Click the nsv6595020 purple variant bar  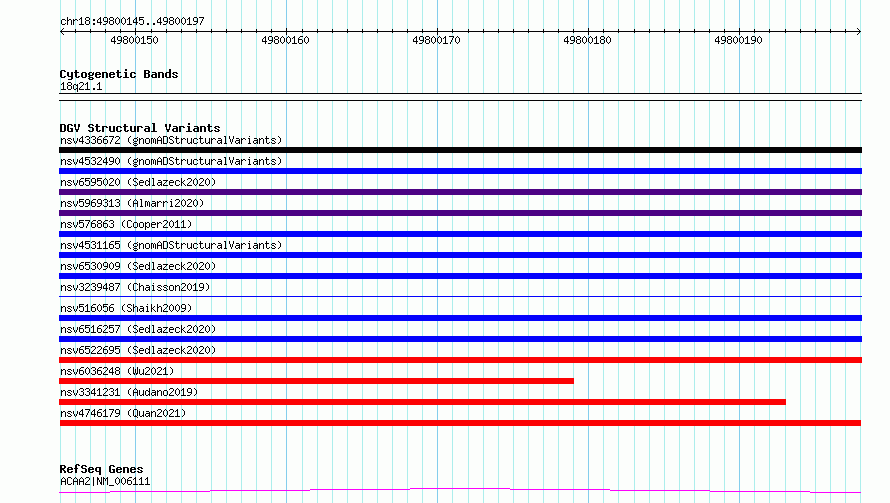pos(460,192)
